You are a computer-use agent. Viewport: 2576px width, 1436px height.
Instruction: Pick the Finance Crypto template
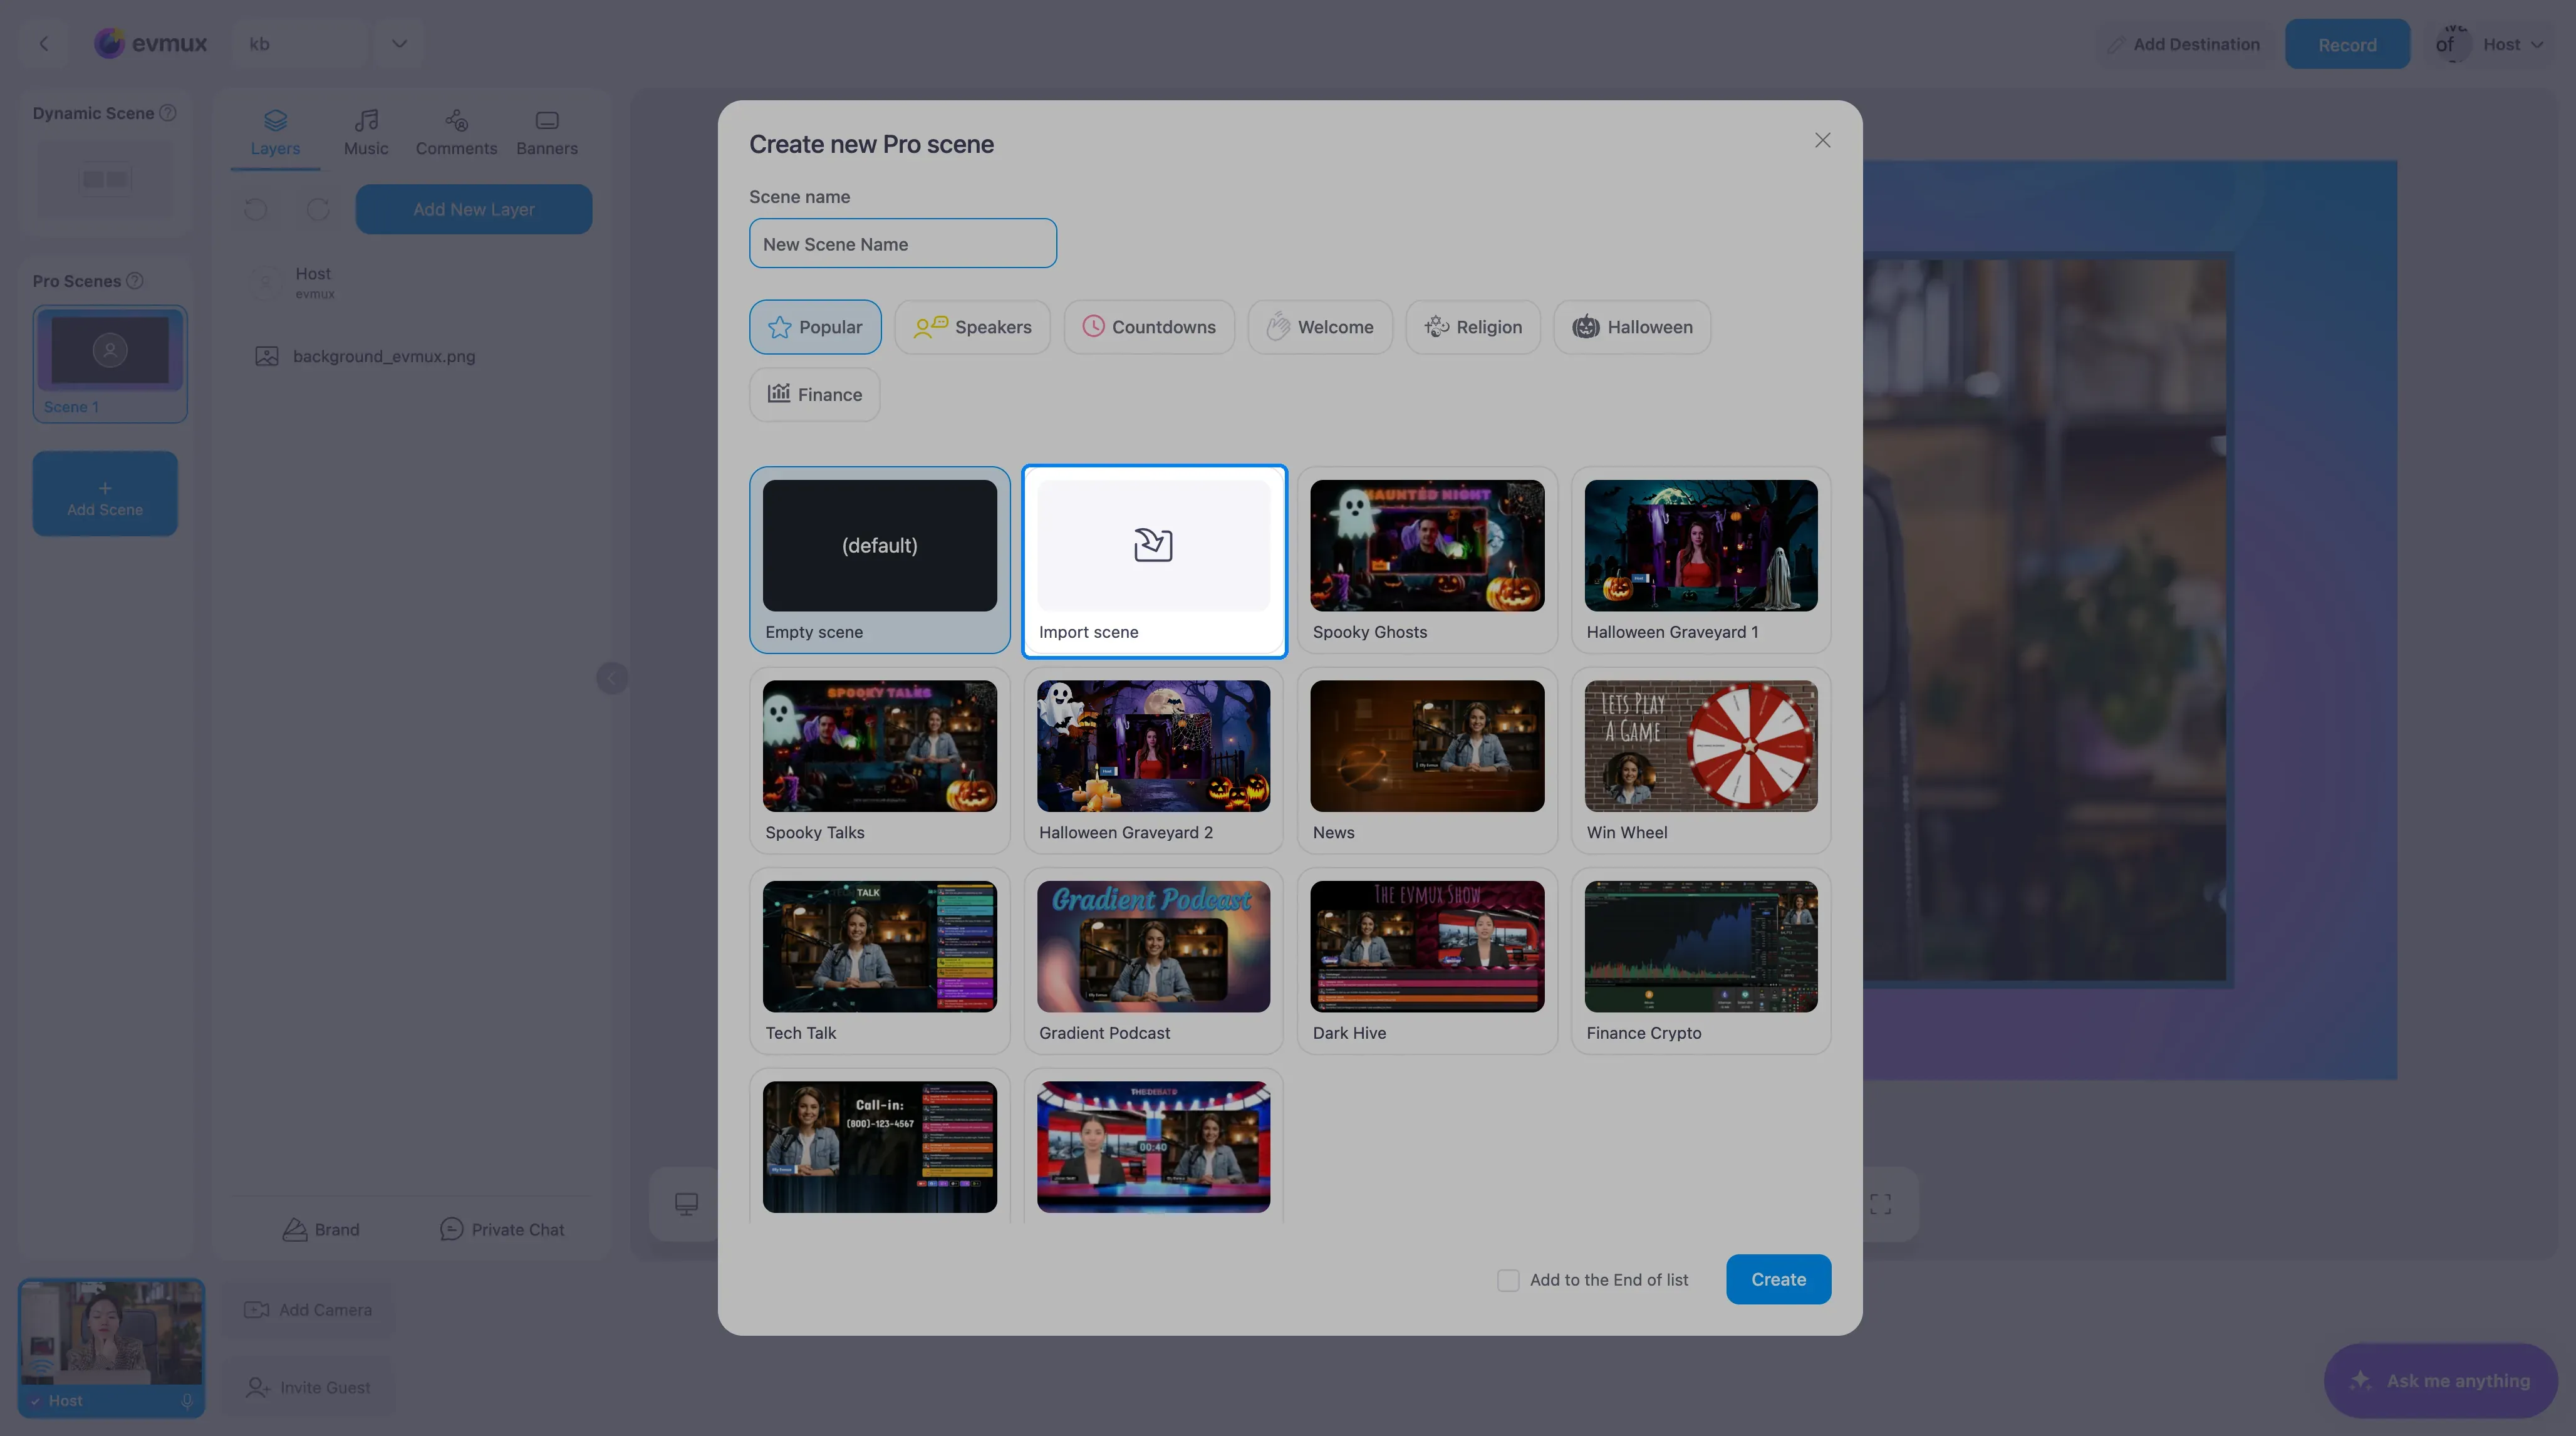coord(1700,961)
